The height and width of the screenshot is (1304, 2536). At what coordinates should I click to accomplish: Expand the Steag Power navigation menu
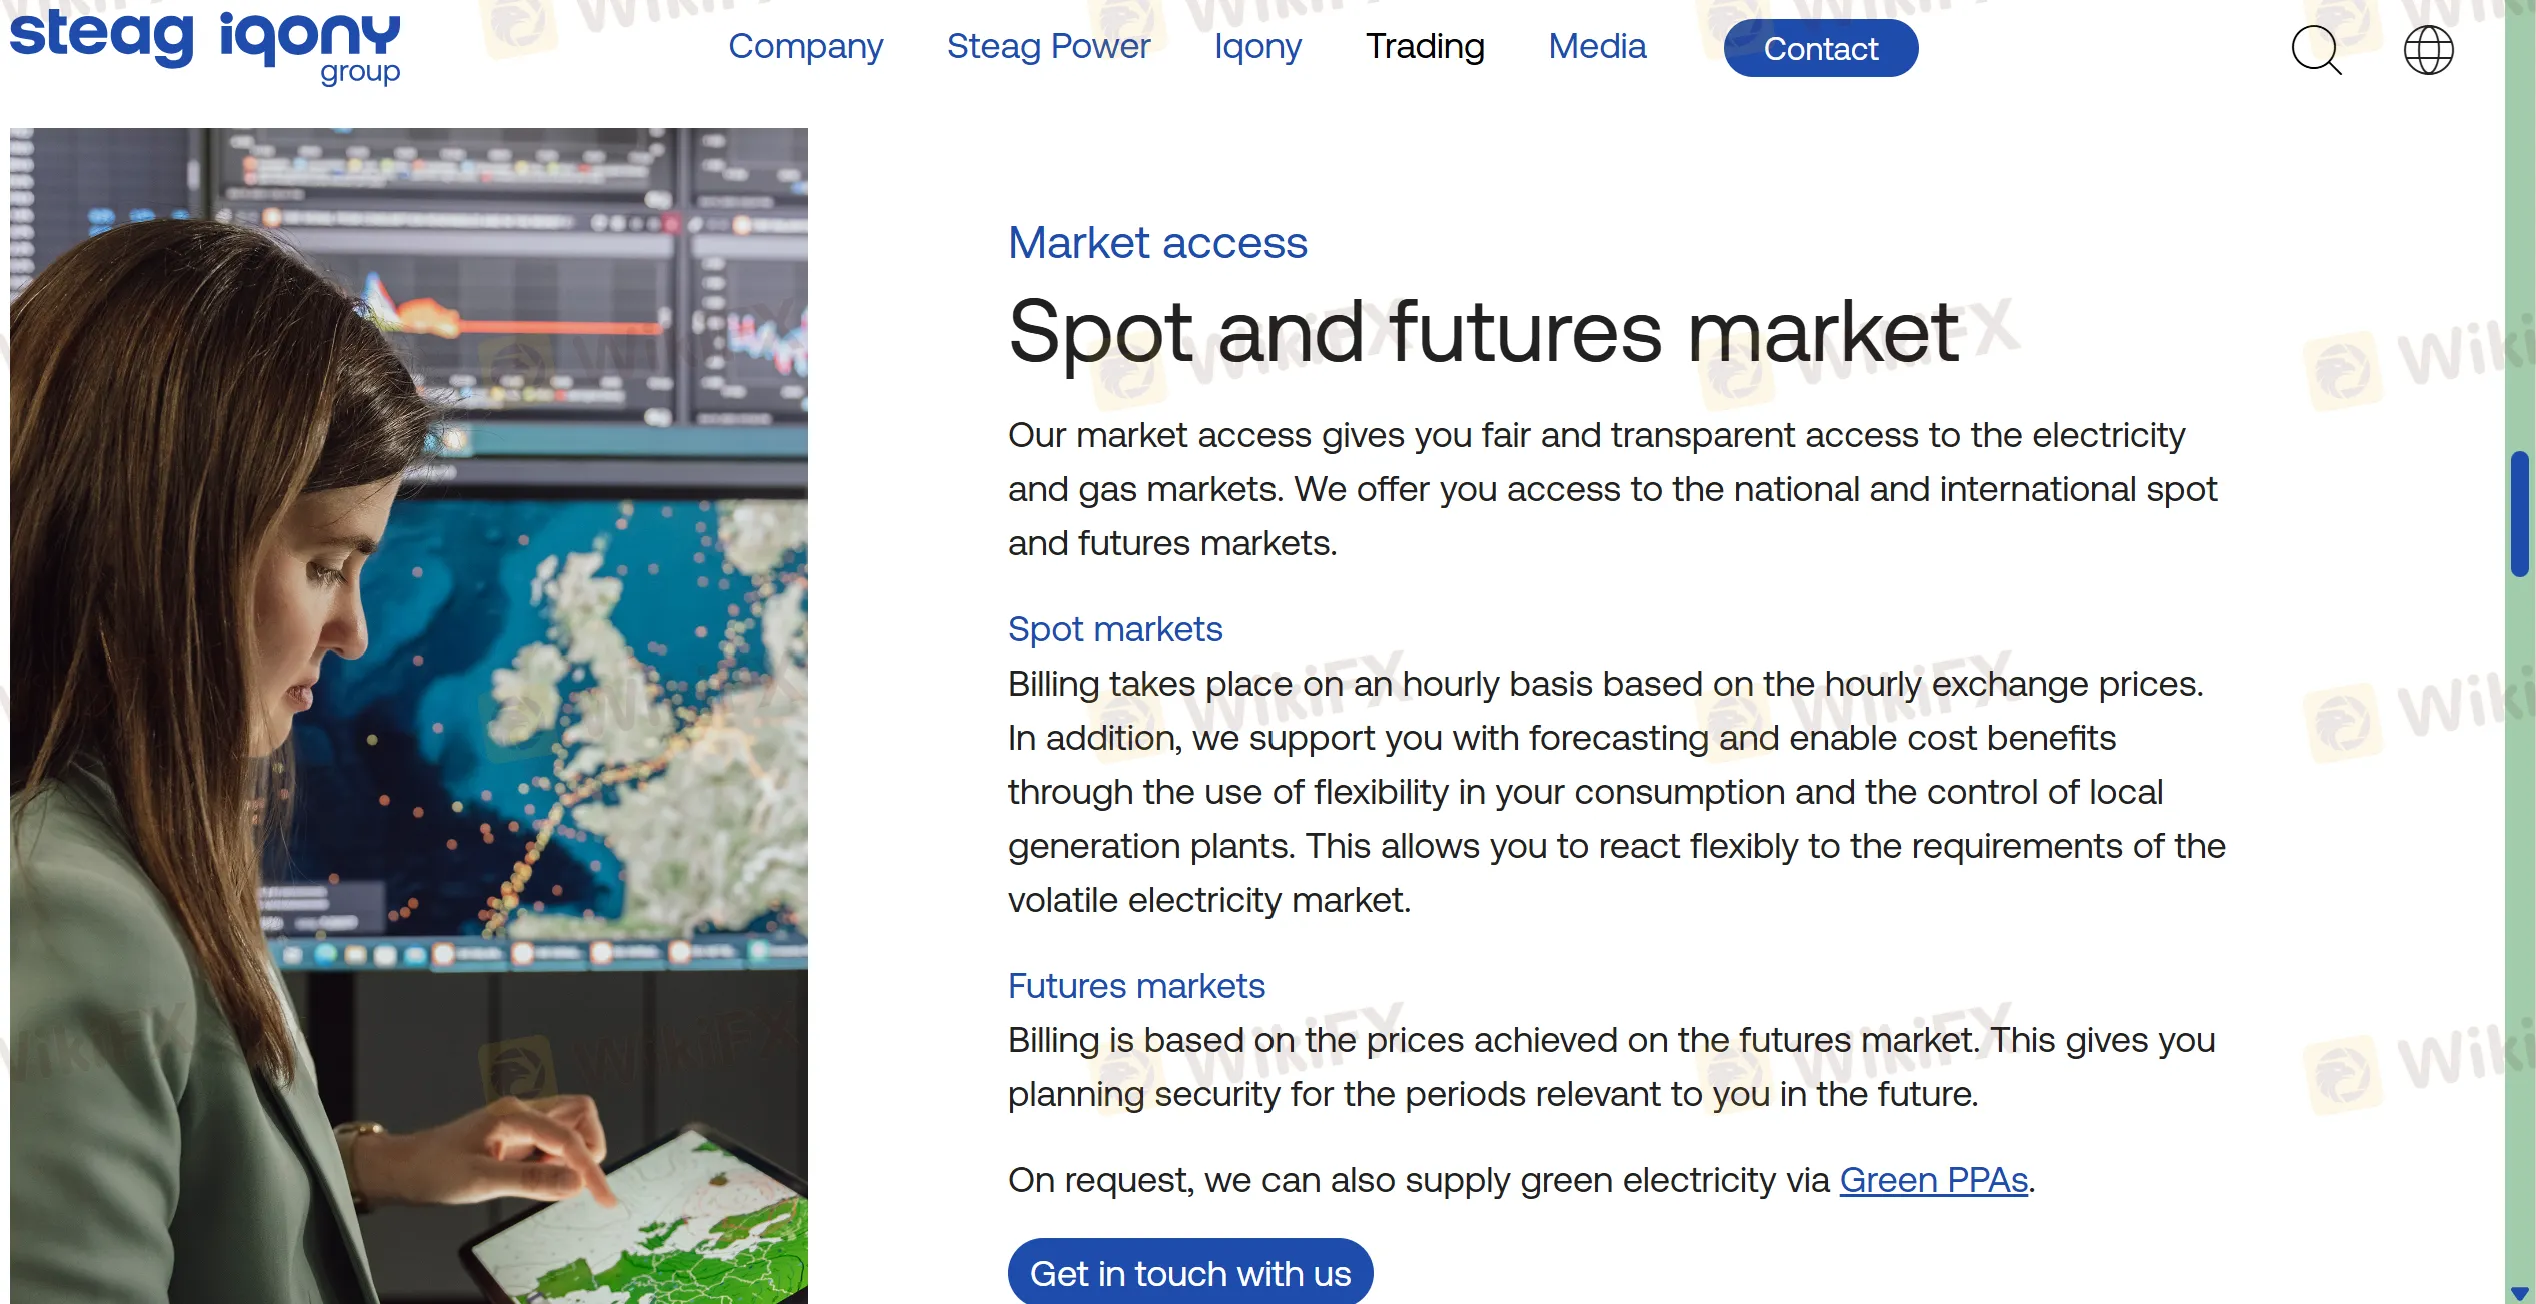[x=1048, y=46]
